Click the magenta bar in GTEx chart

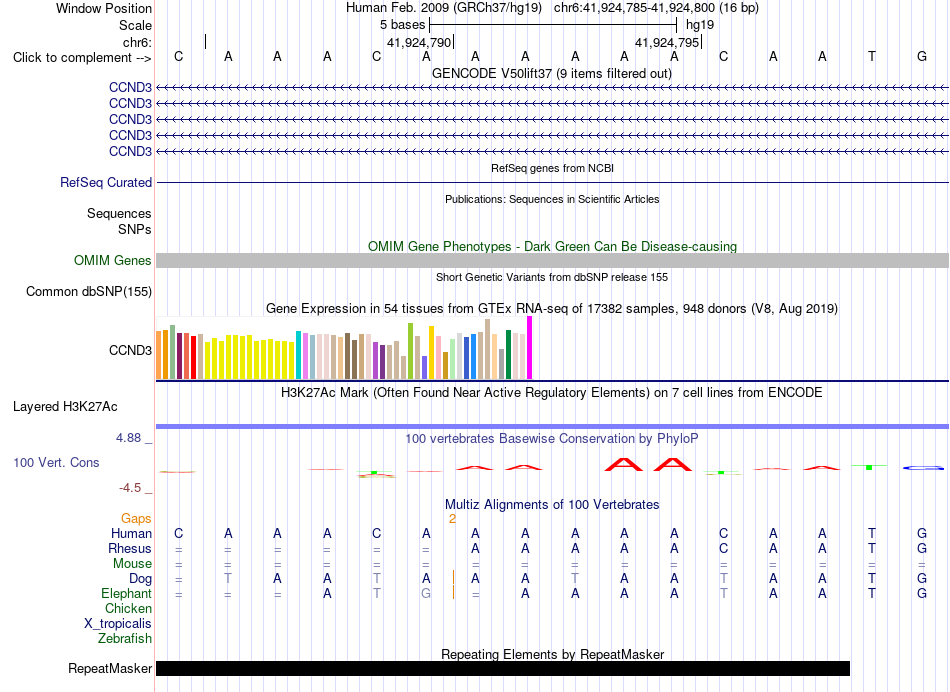click(x=530, y=348)
